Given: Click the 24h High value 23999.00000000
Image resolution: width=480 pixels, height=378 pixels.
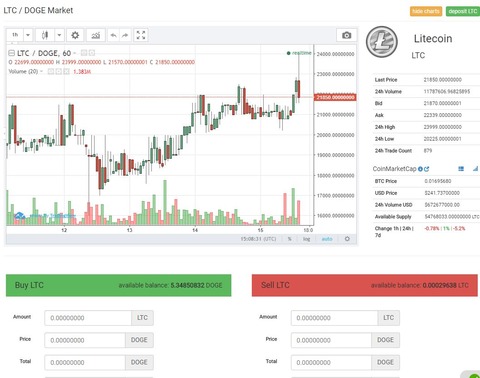Looking at the screenshot, I should point(443,127).
